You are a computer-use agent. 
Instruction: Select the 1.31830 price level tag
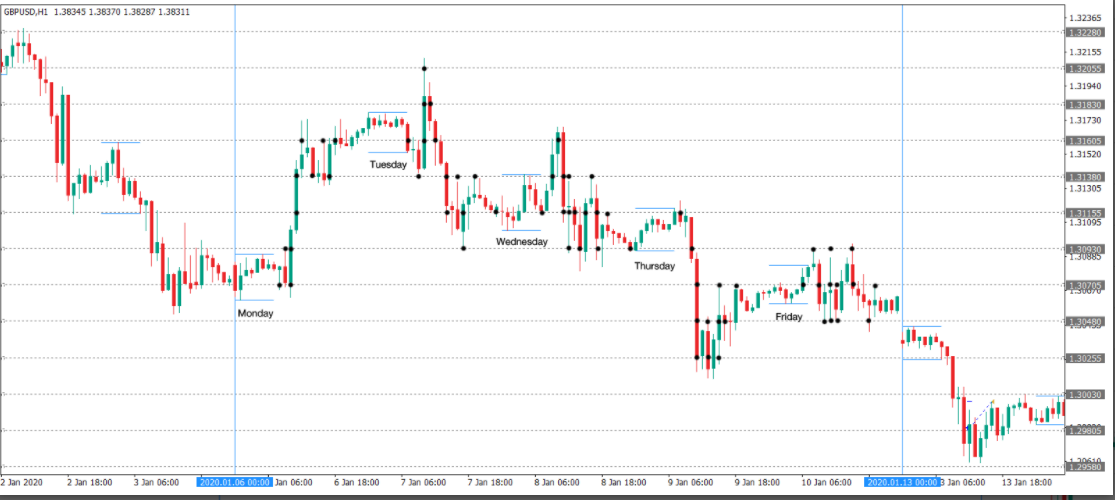1085,104
